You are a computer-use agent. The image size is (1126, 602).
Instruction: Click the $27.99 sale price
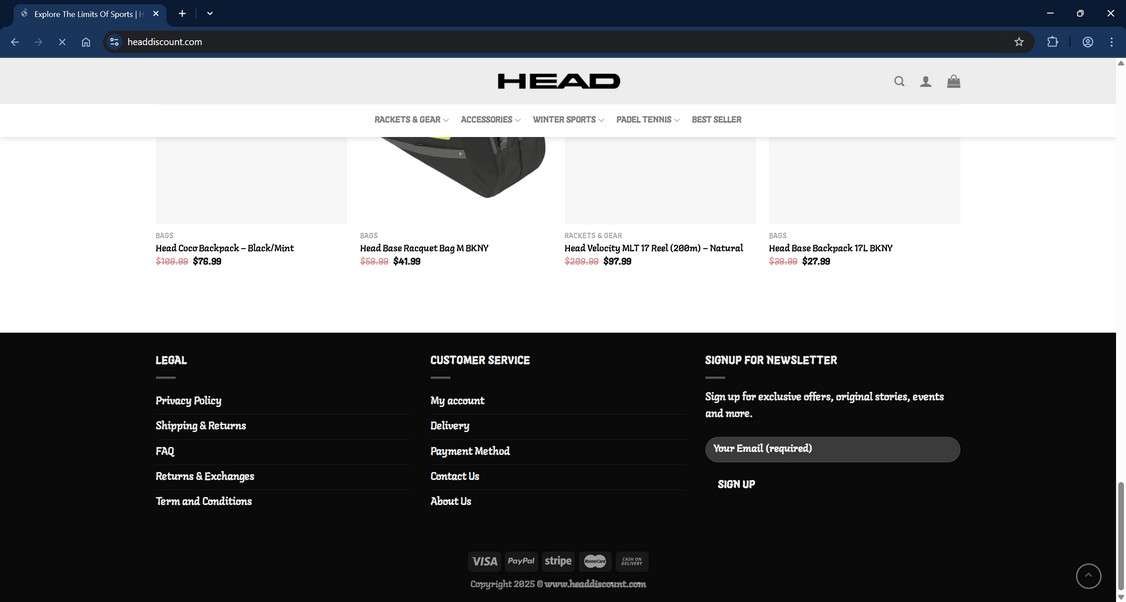[x=816, y=261]
